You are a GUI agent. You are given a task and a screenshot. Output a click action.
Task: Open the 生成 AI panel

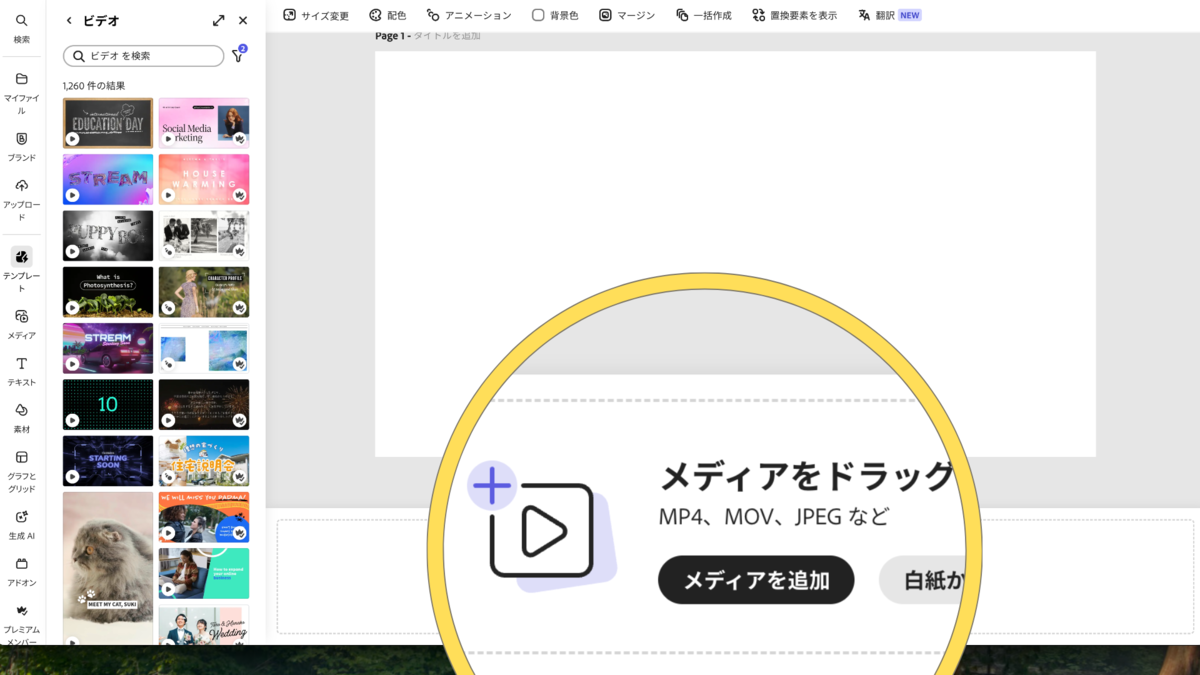click(21, 524)
